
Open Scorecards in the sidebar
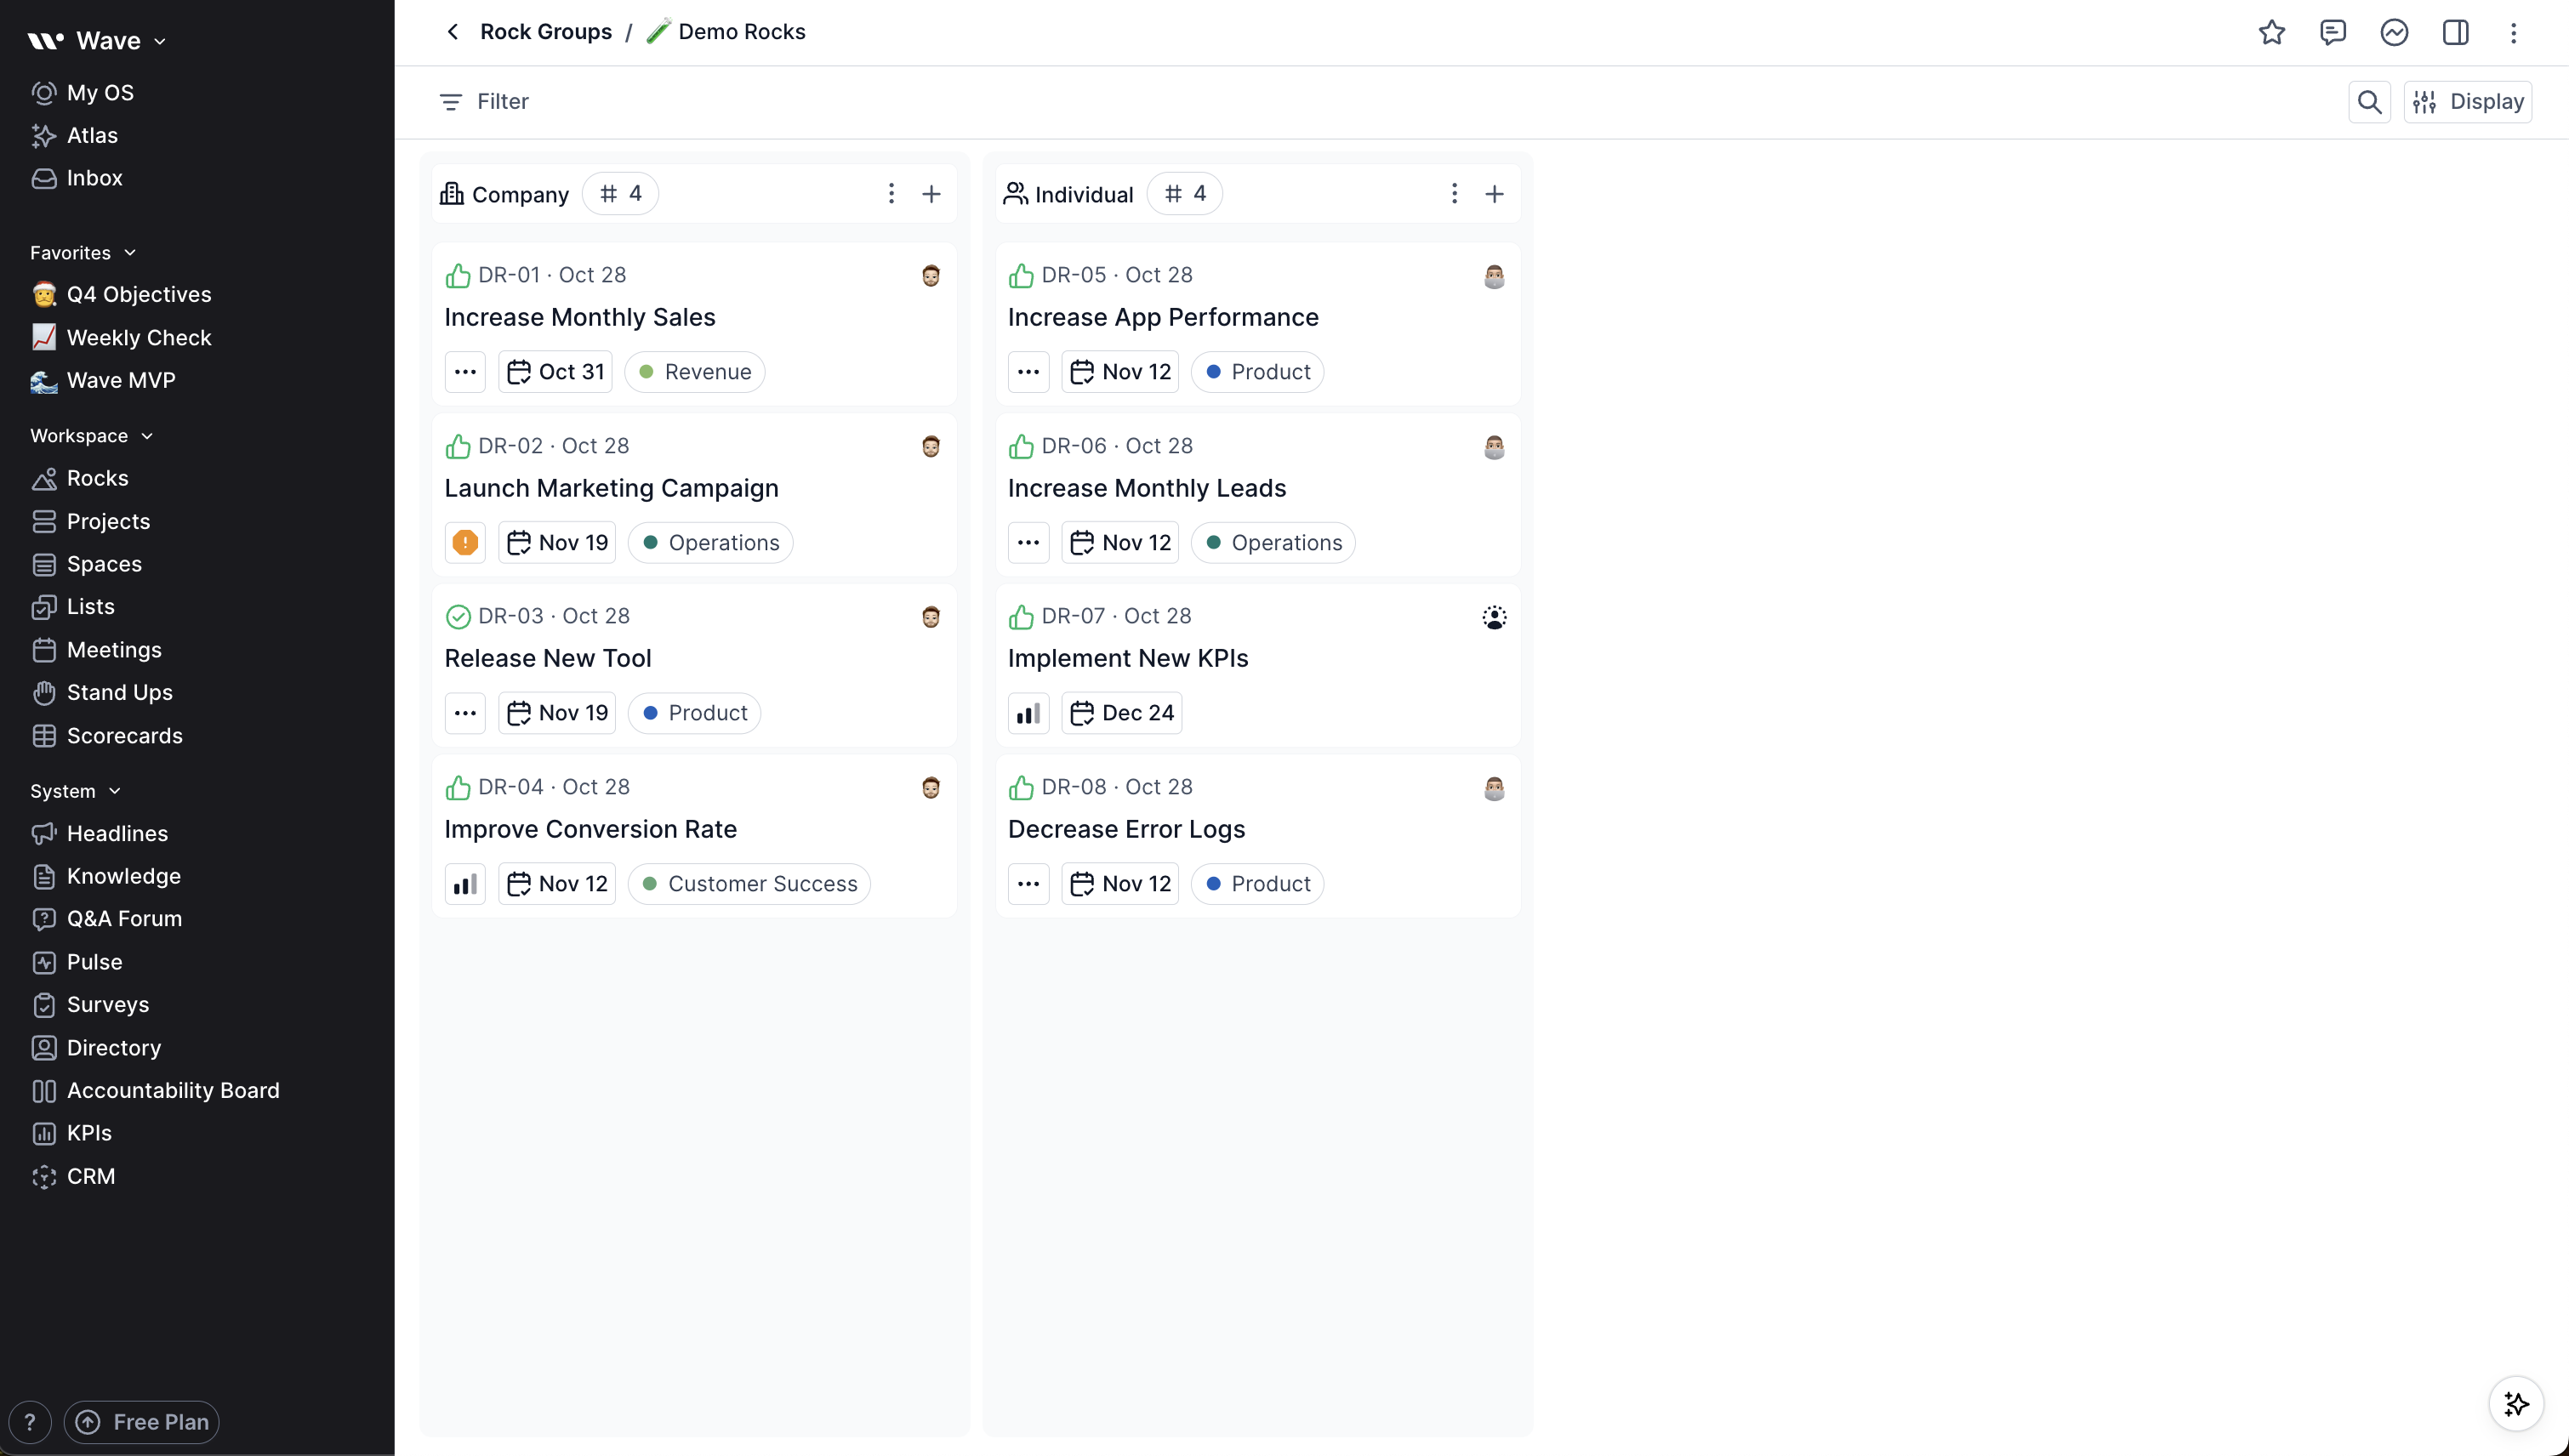(x=124, y=736)
